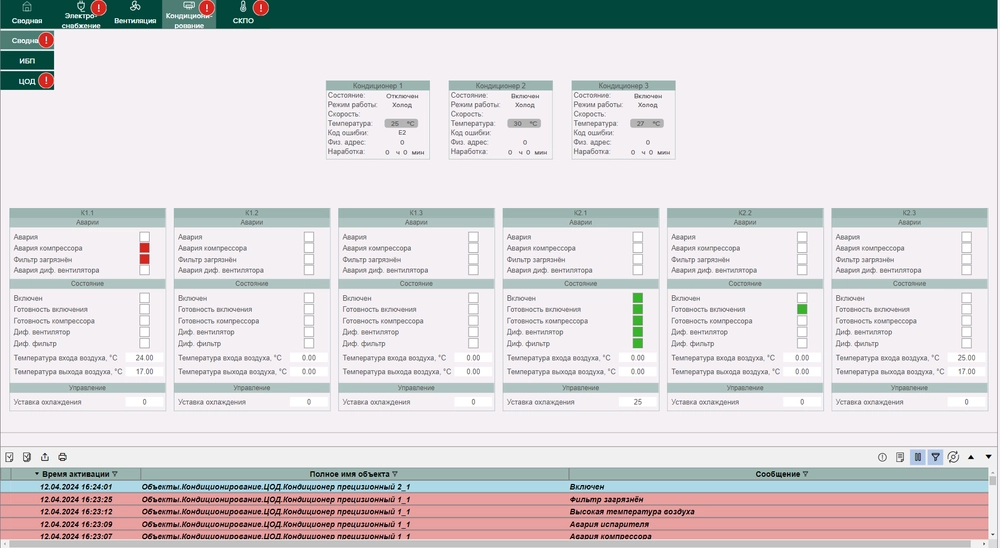Toggle К2.2 Готовность включения indicator
Image resolution: width=1000 pixels, height=548 pixels.
[802, 310]
